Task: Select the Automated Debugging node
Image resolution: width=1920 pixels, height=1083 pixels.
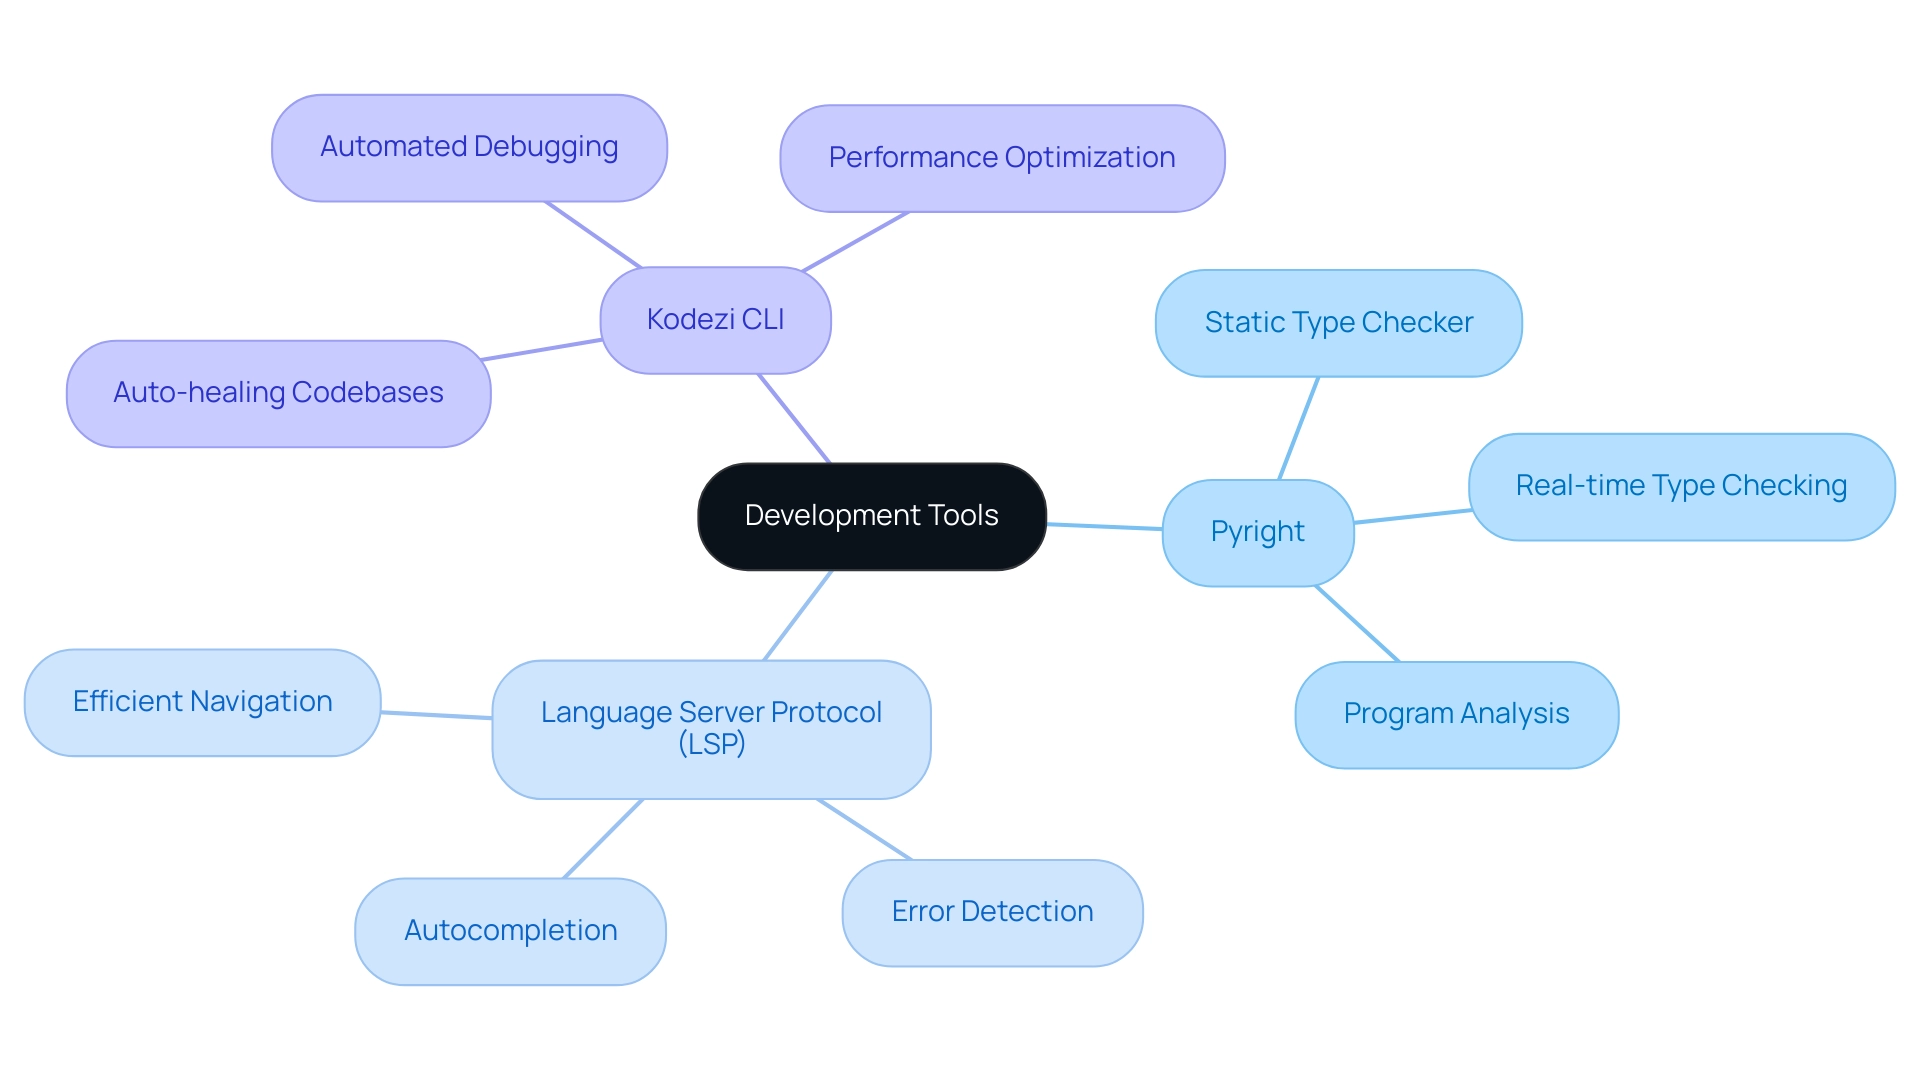Action: click(469, 148)
